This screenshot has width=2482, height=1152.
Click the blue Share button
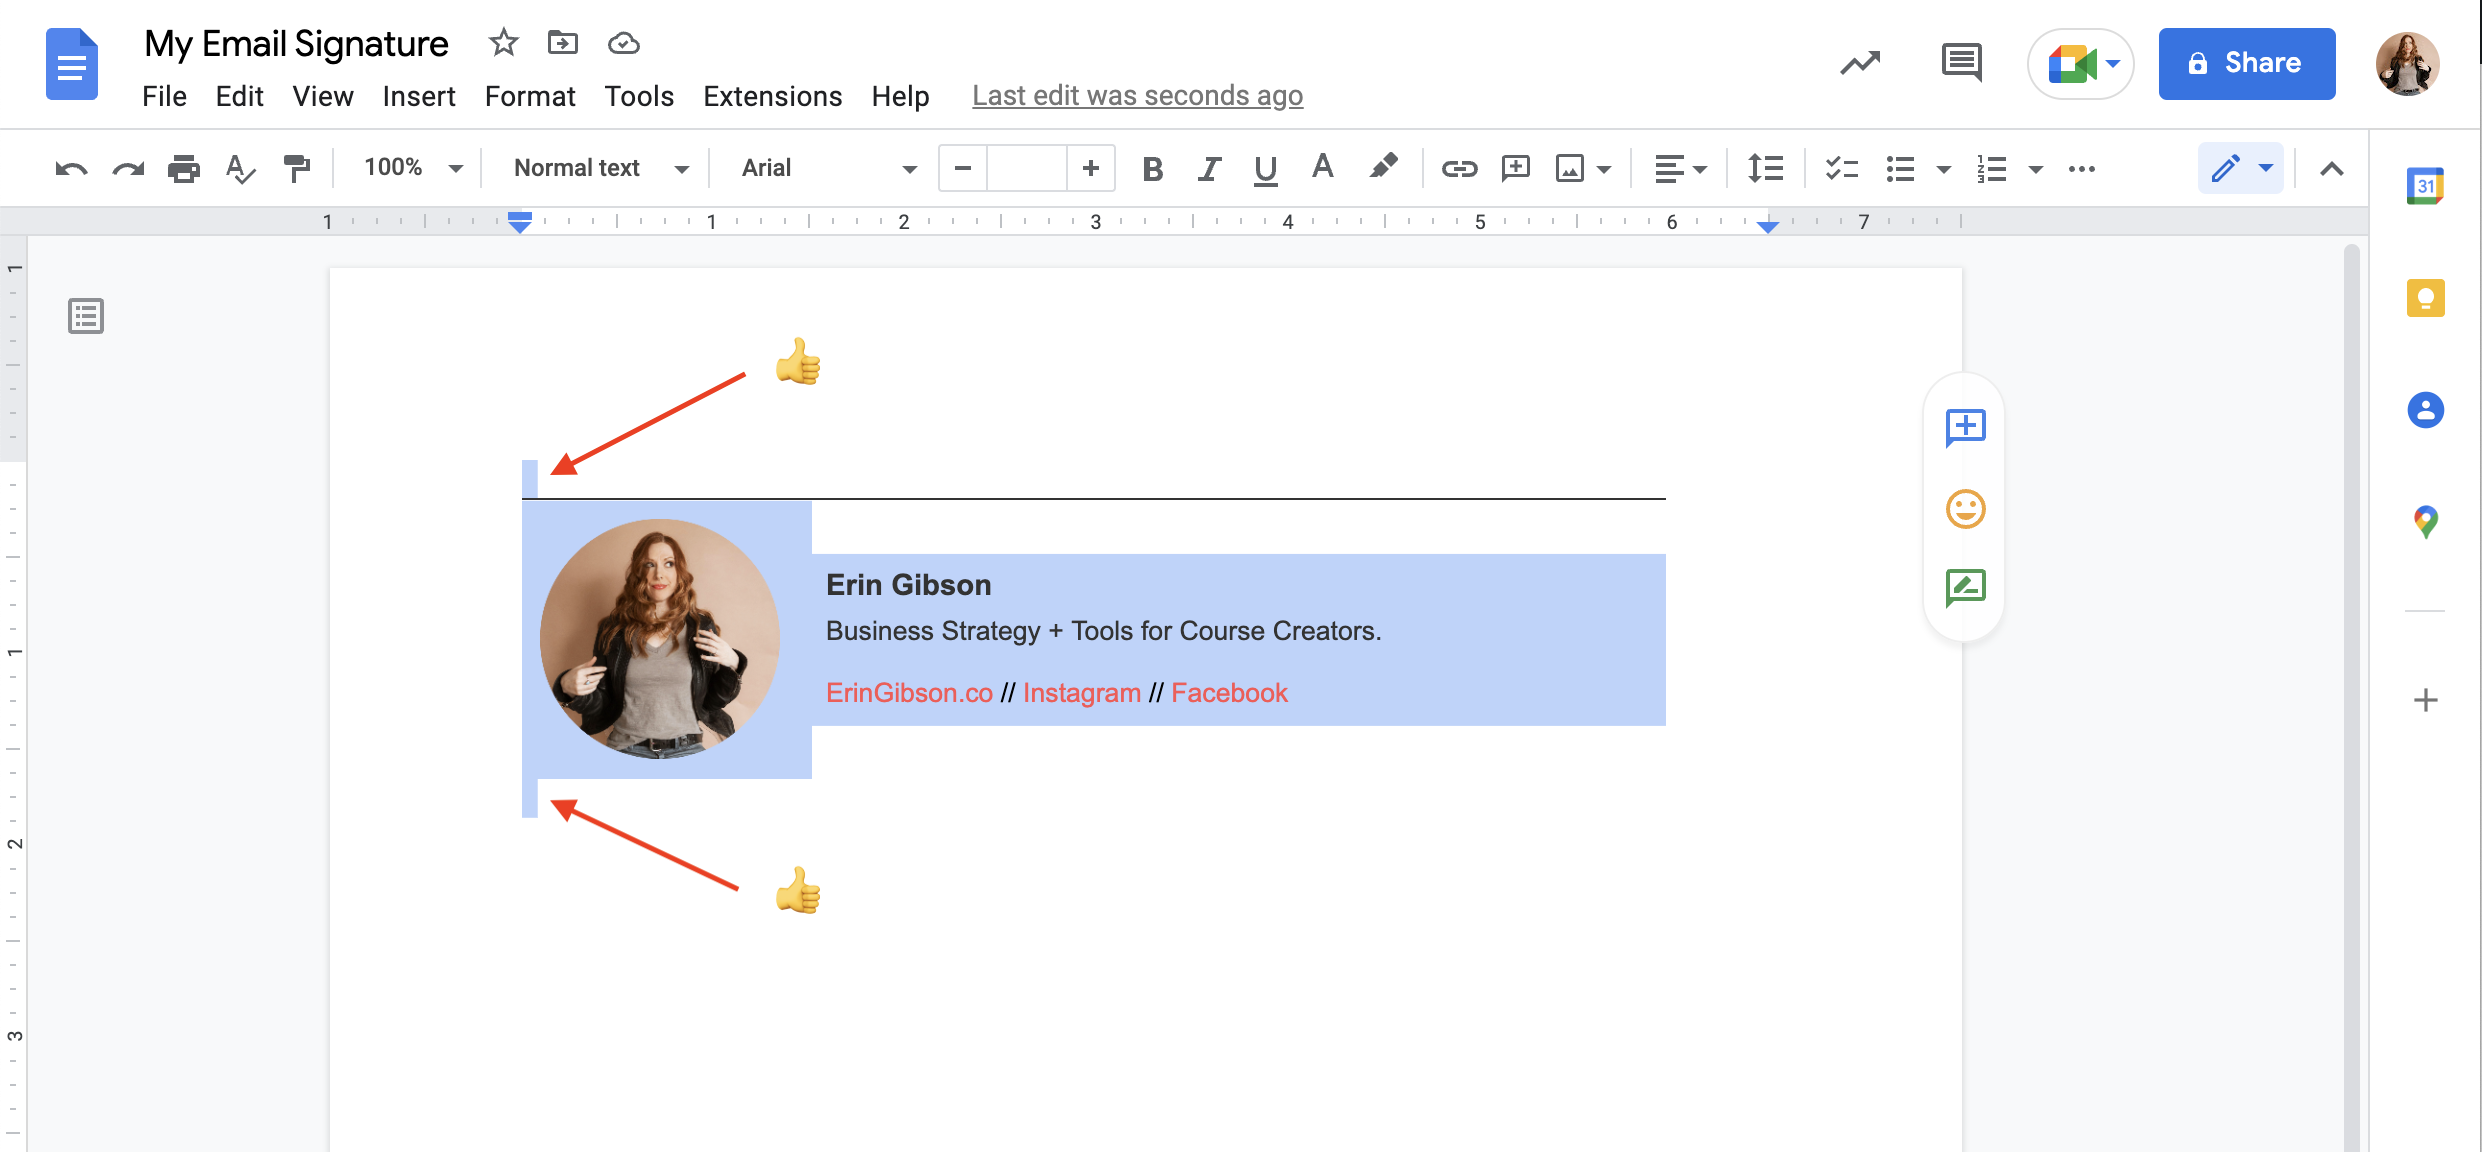point(2247,64)
